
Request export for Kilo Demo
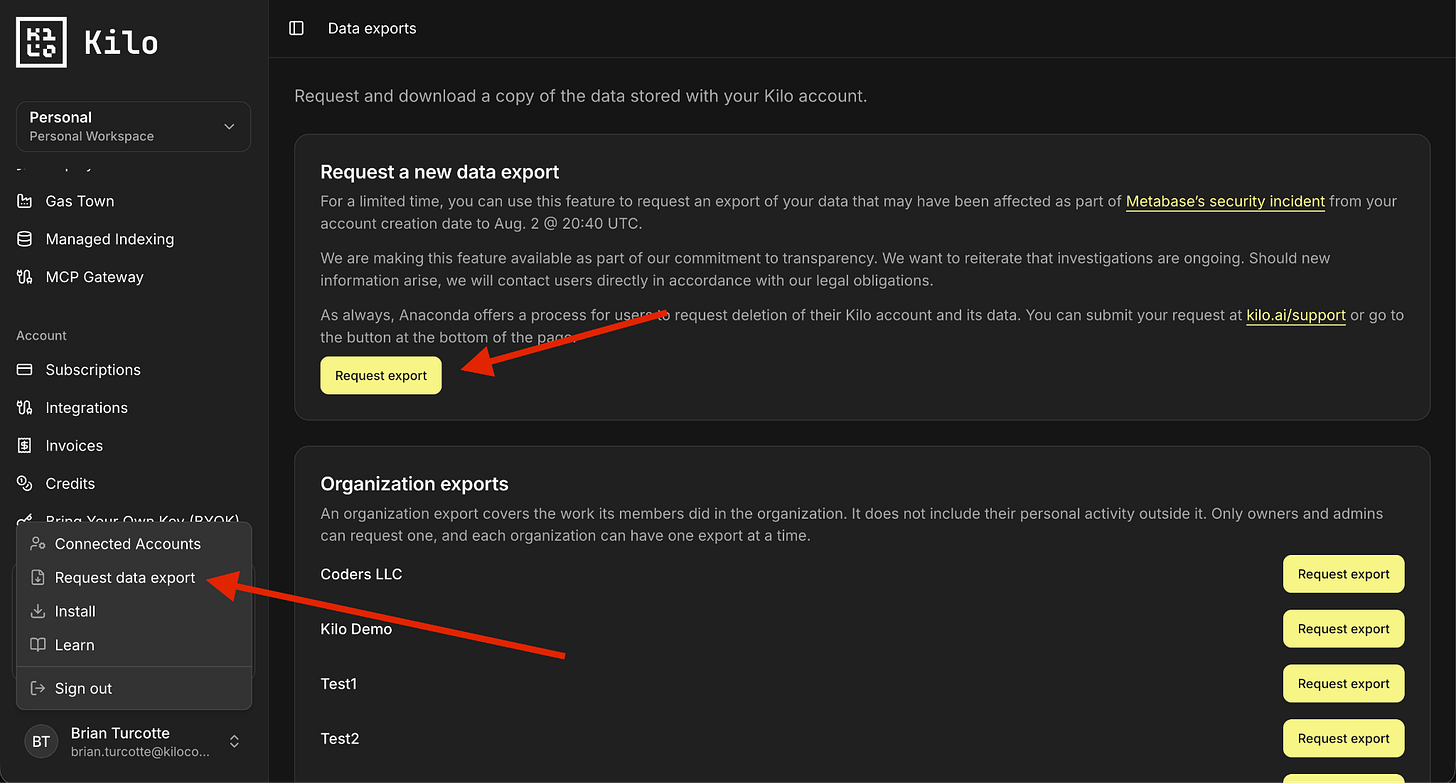1343,629
